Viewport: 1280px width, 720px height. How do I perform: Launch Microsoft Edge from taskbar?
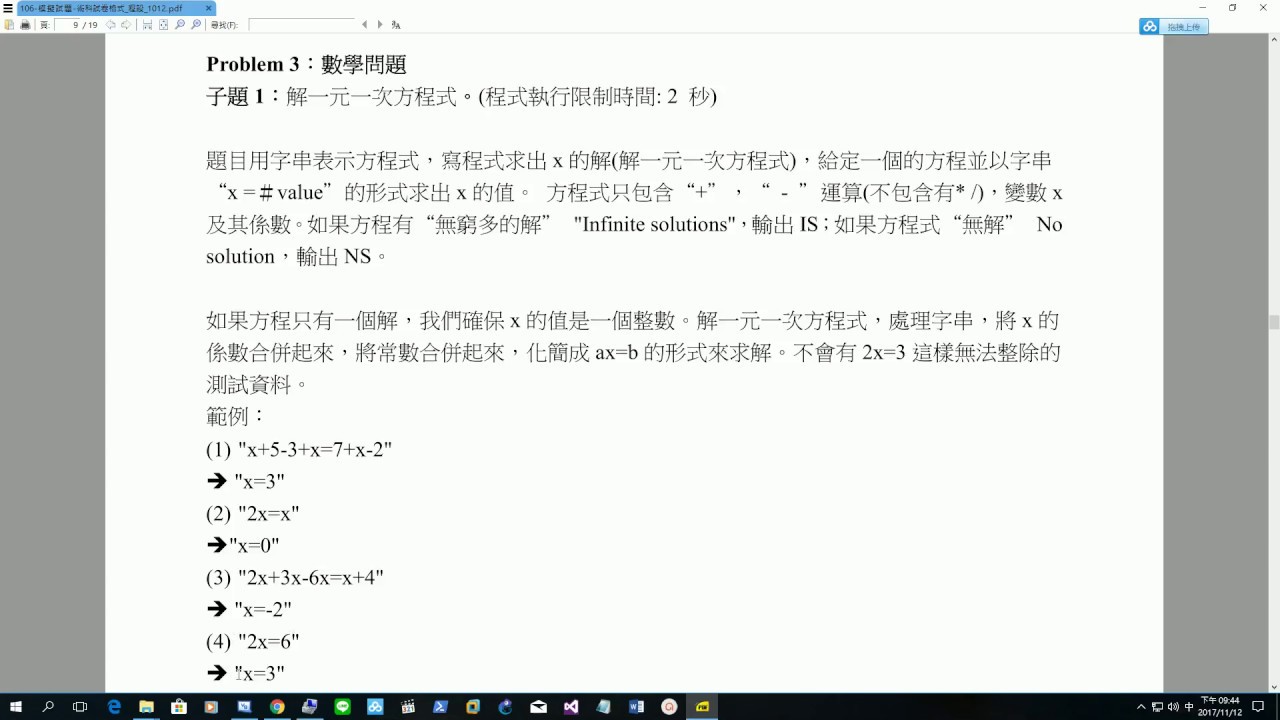click(114, 707)
